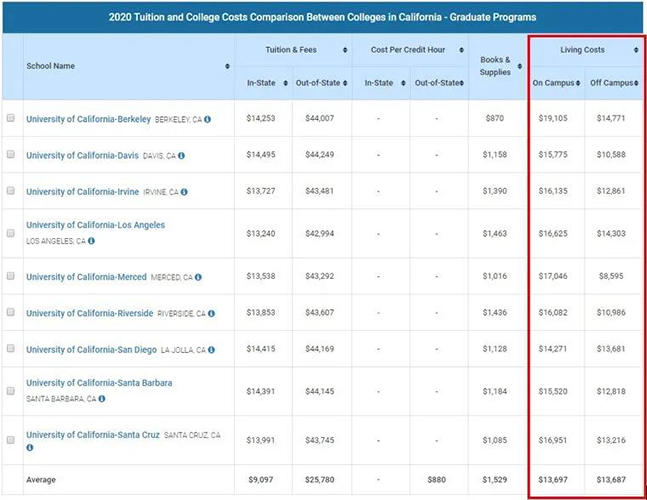Check the UC Irvine row checkbox
The height and width of the screenshot is (500, 647).
coord(11,191)
